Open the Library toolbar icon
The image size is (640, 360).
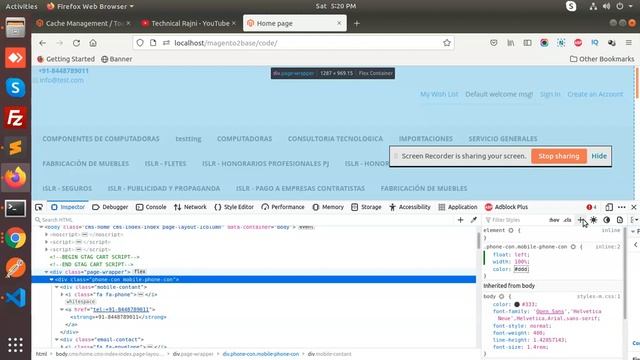click(x=511, y=42)
